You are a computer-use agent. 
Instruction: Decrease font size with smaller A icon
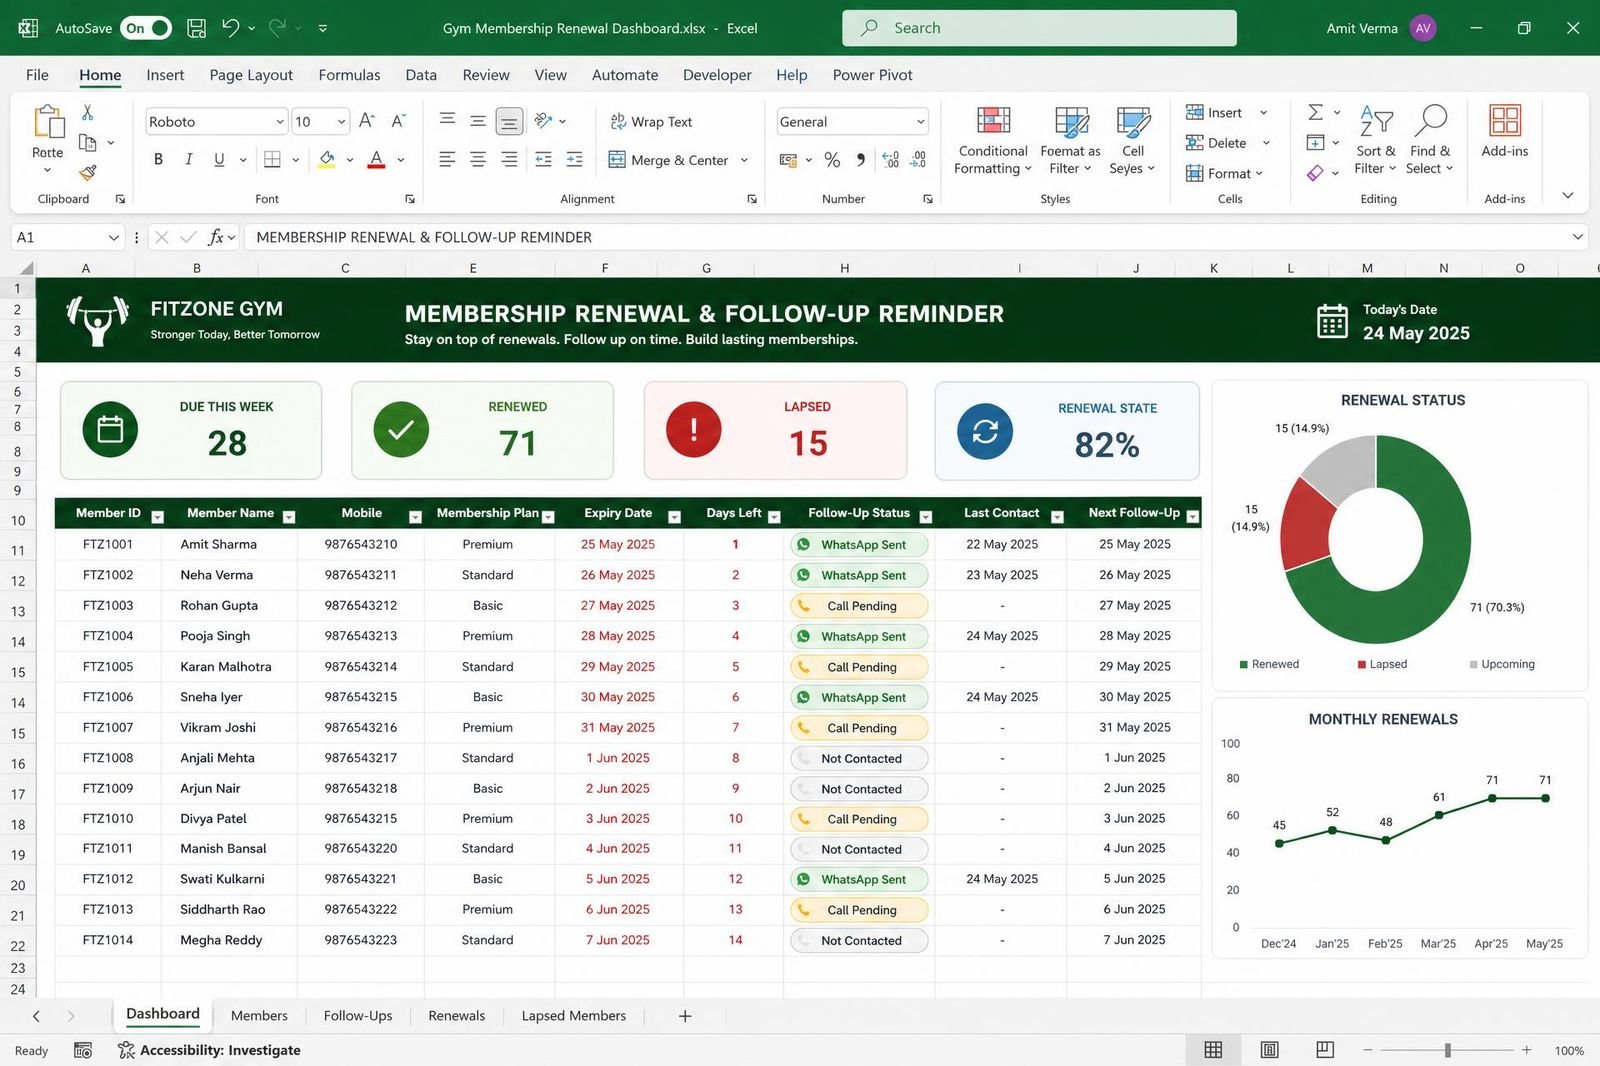tap(398, 121)
